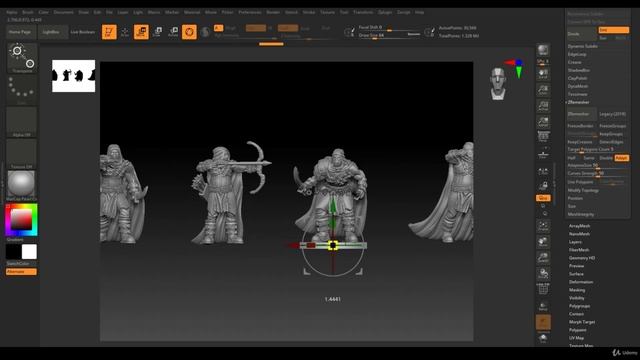Expand the Masking subpalette
This screenshot has height=360, width=640.
(577, 290)
